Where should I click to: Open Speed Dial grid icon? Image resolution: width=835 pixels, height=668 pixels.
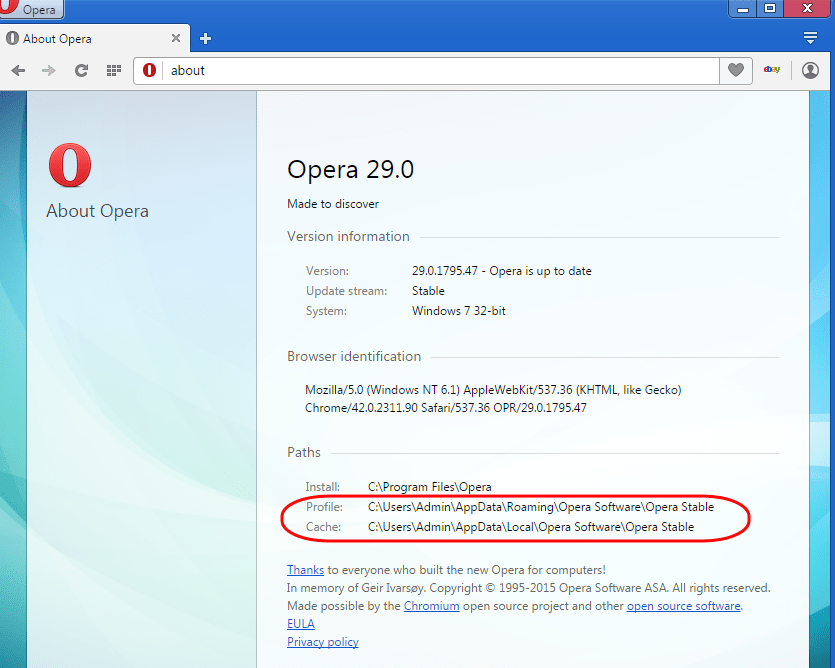click(x=113, y=70)
